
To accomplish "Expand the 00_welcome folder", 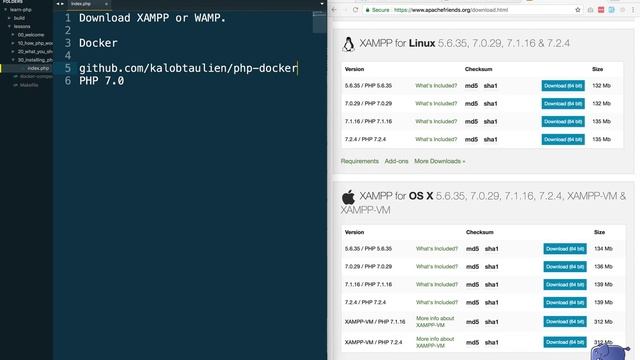I will (x=13, y=35).
